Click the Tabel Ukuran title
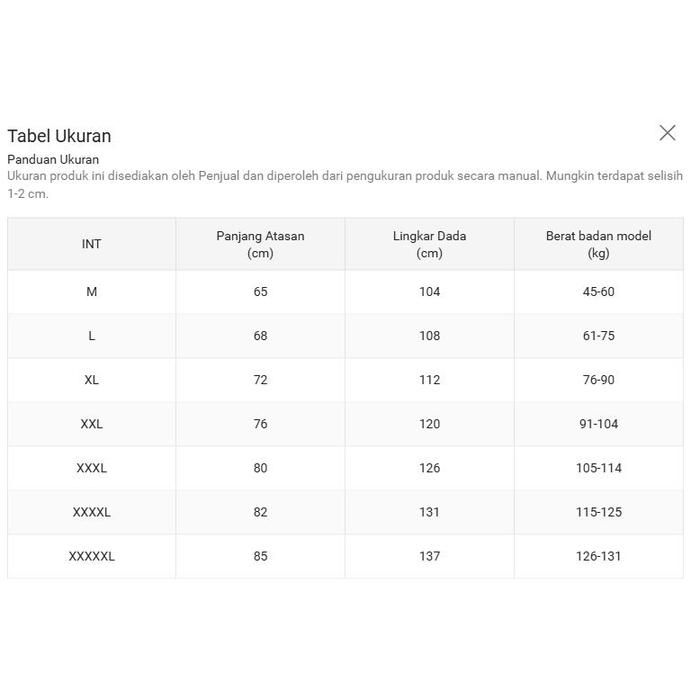Viewport: 700px width, 700px height. 59,136
